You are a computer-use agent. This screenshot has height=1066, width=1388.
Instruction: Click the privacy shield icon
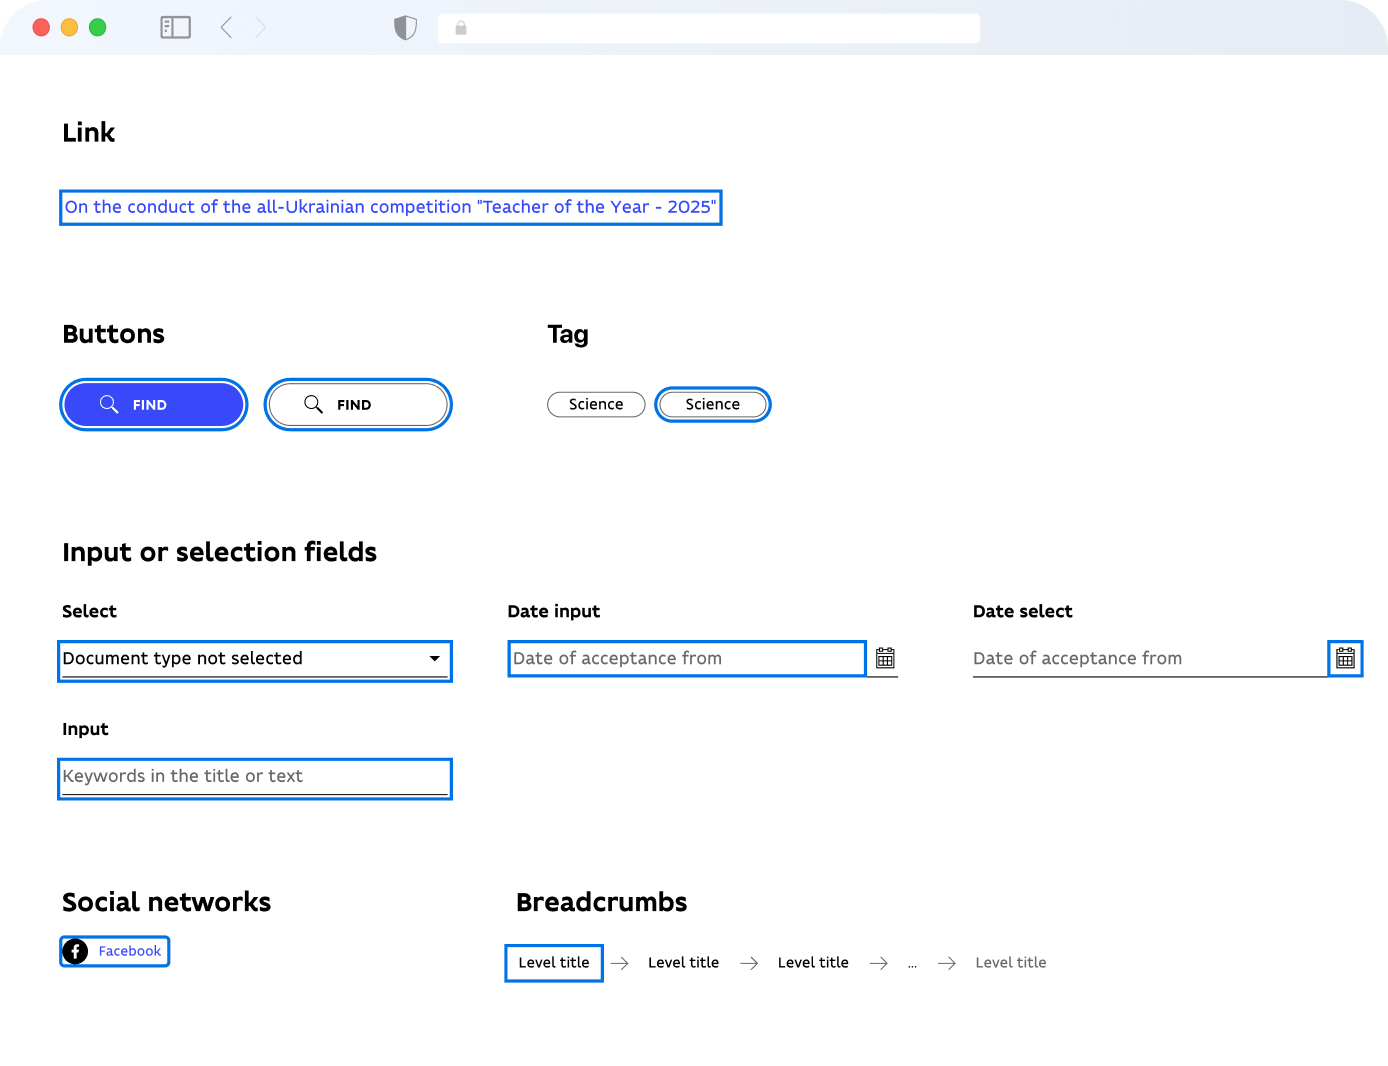(x=405, y=28)
